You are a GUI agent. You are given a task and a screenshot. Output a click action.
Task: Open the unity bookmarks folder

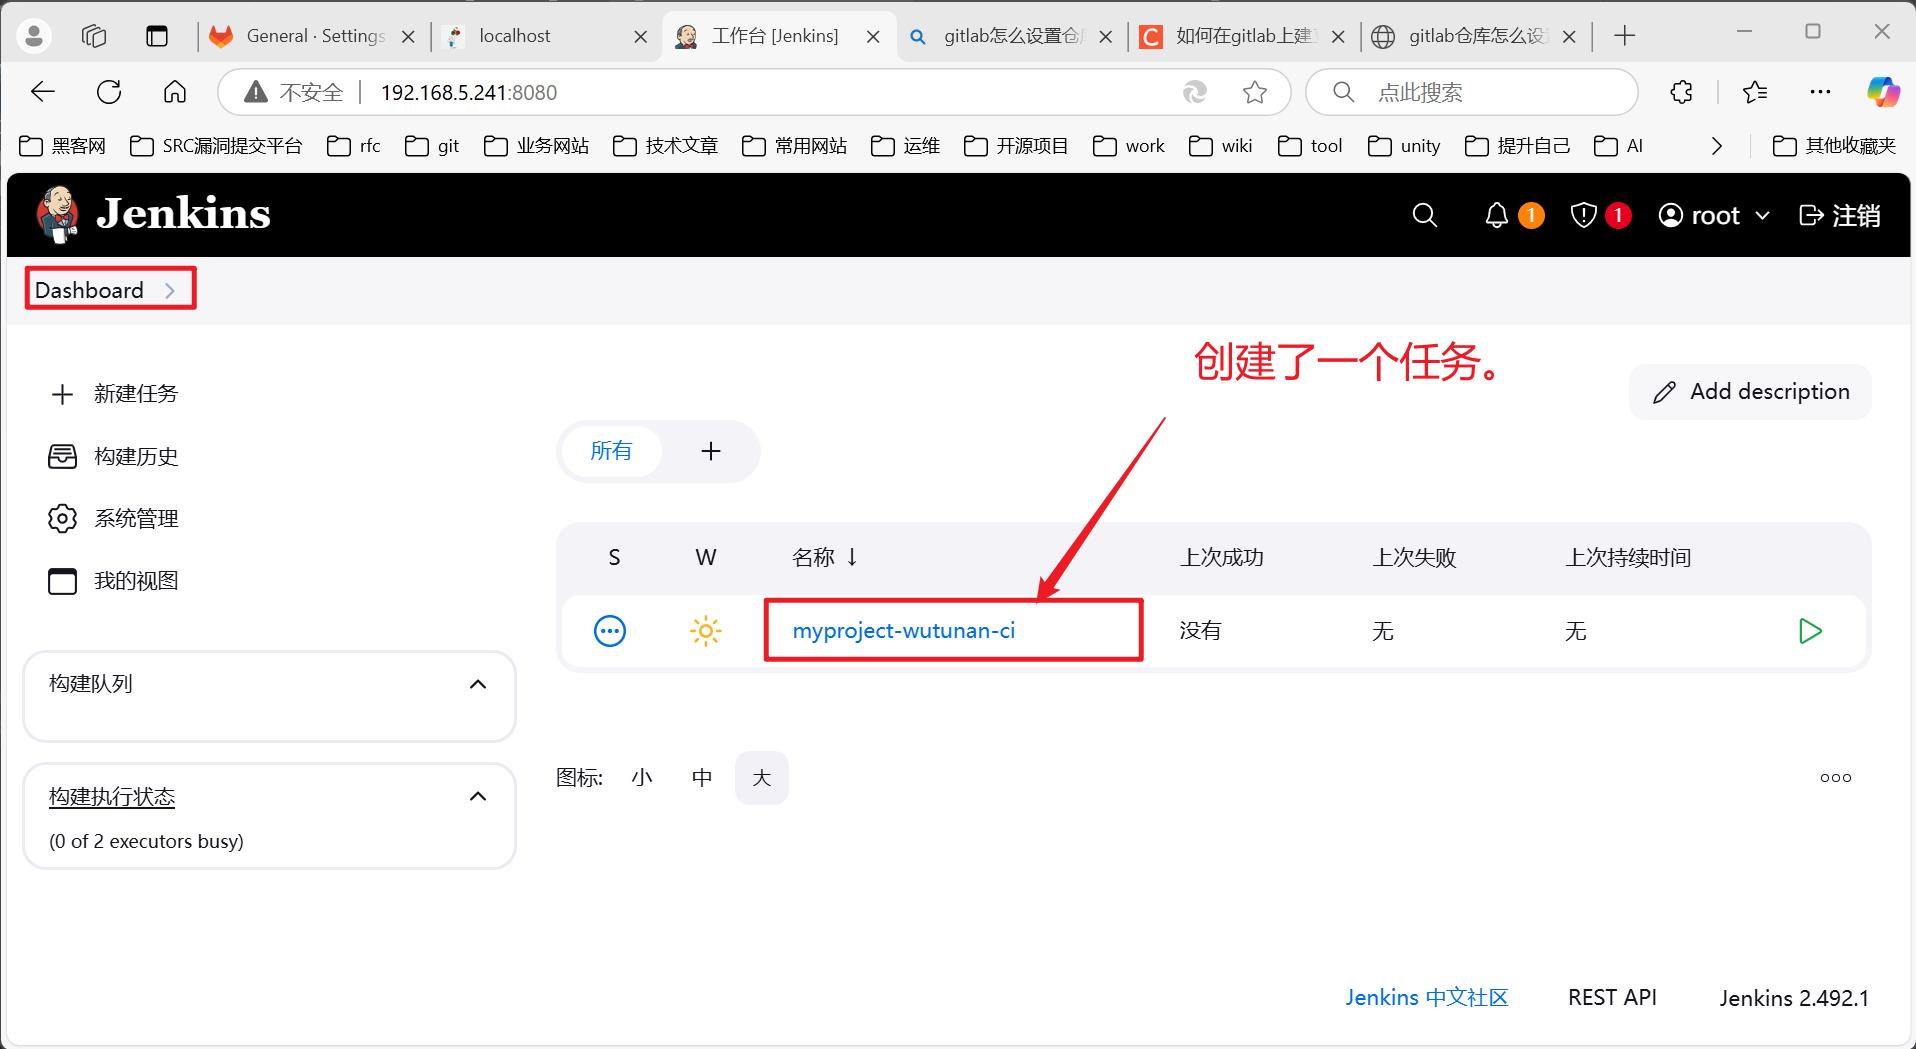tap(1404, 146)
